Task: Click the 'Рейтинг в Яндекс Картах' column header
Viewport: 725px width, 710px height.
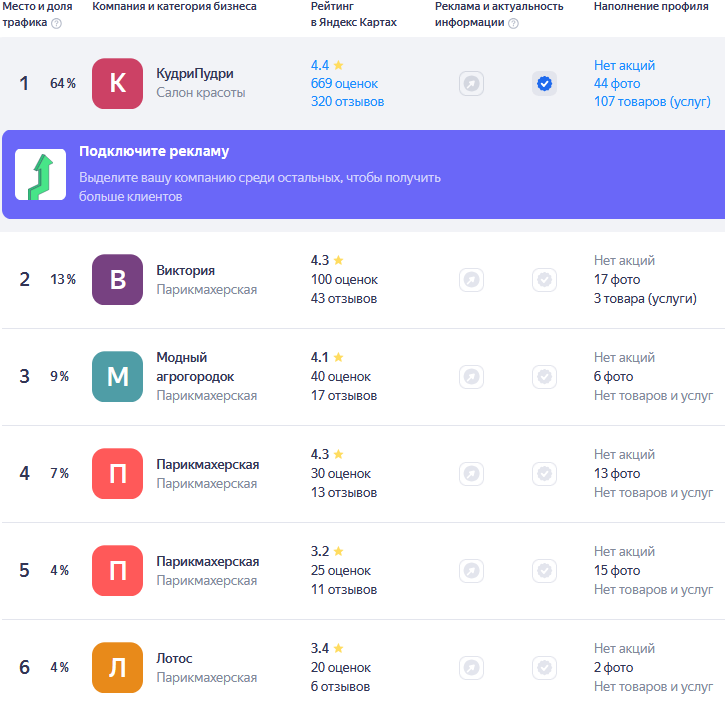Action: tap(354, 14)
